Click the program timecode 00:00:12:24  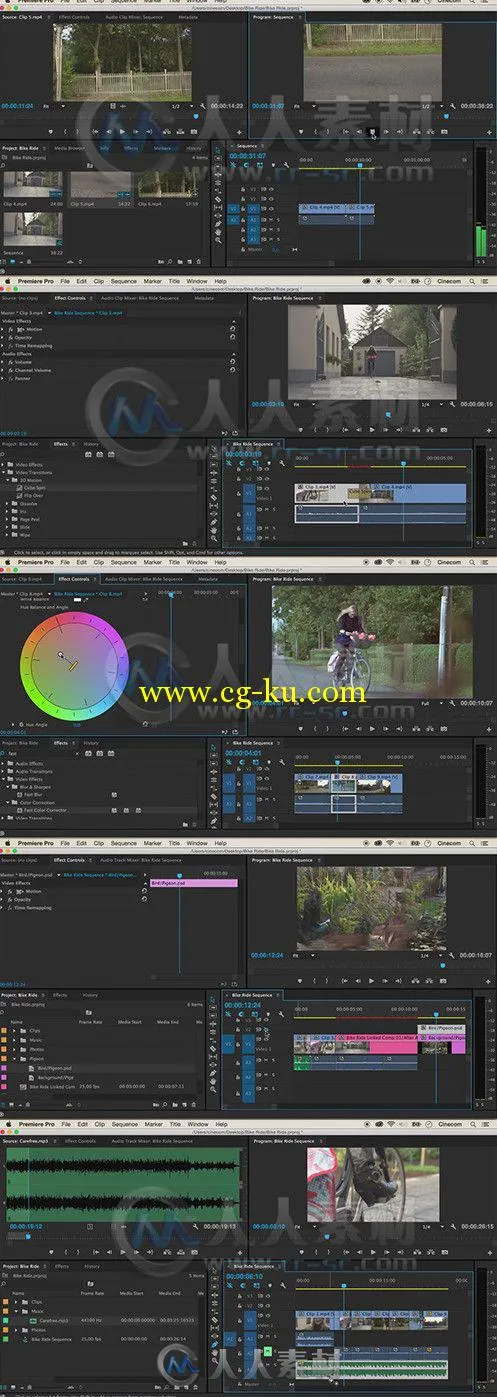pos(267,955)
